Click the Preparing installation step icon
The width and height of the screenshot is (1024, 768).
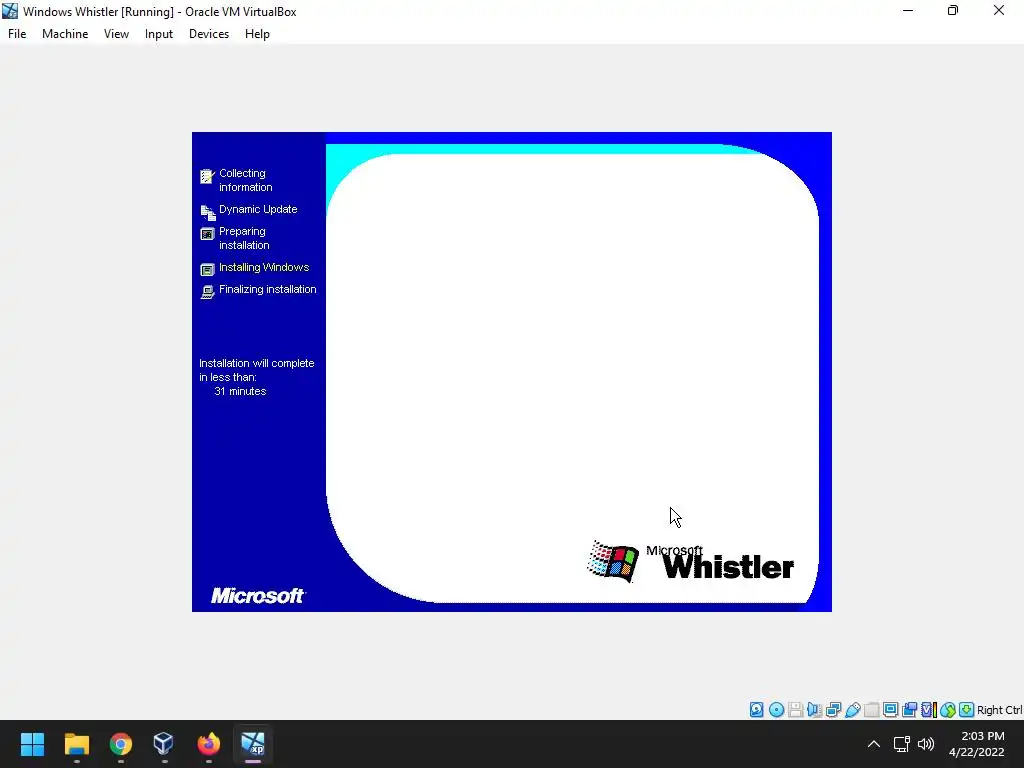207,234
